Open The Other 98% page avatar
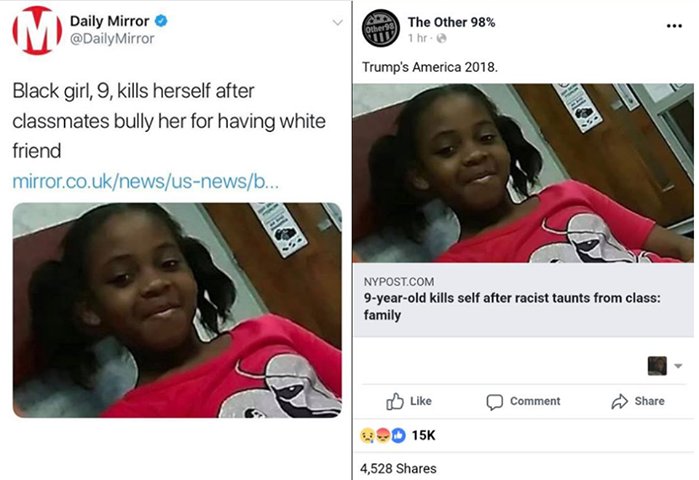 point(380,28)
